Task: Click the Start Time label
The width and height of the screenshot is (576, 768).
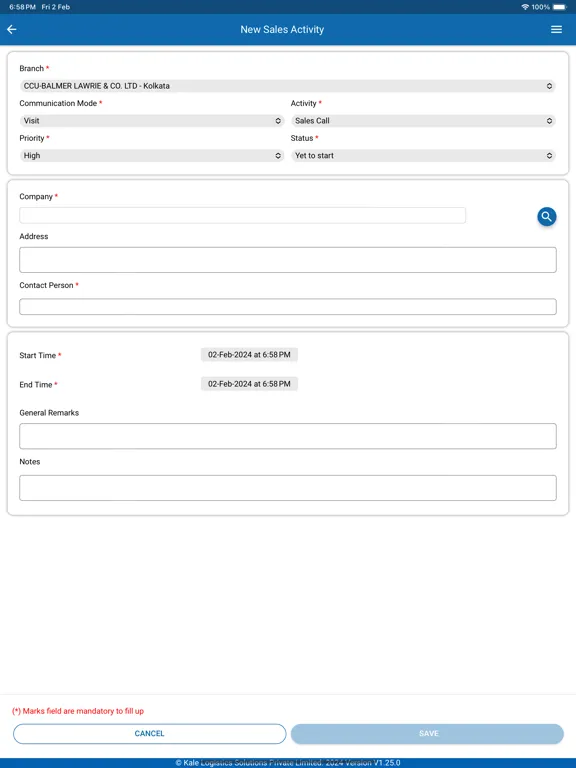Action: 38,356
